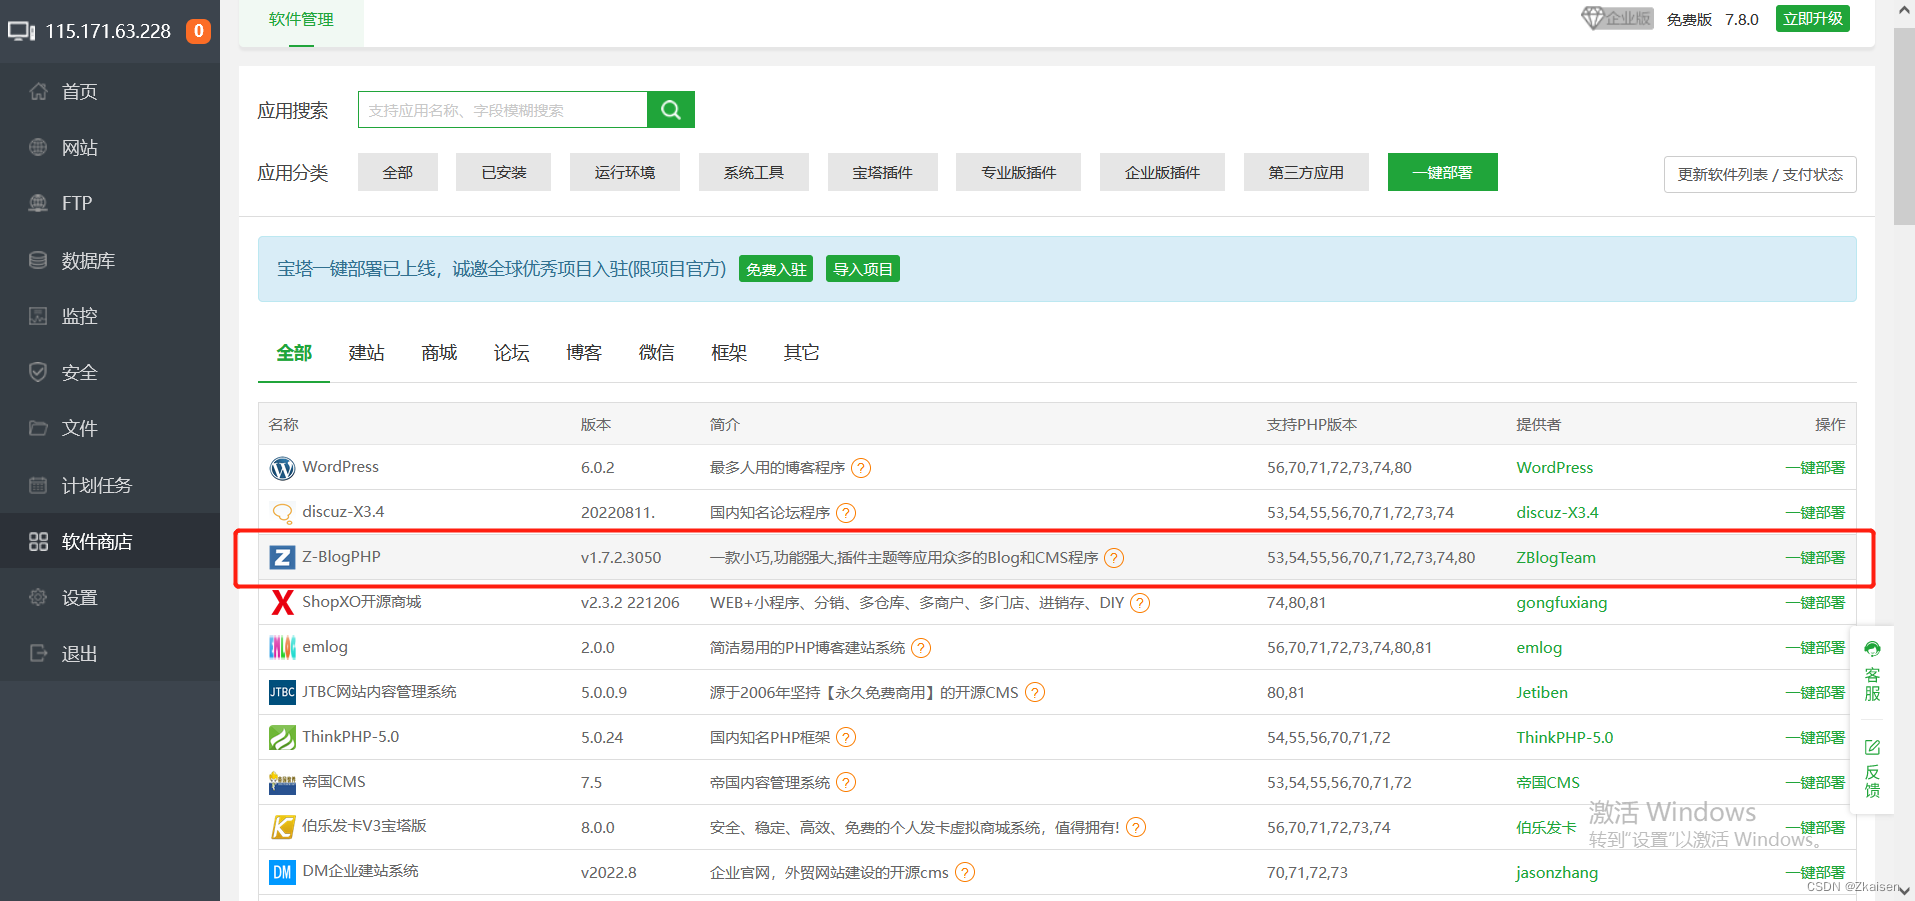Switch to the 建站 category tab
This screenshot has height=901, width=1915.
point(366,353)
